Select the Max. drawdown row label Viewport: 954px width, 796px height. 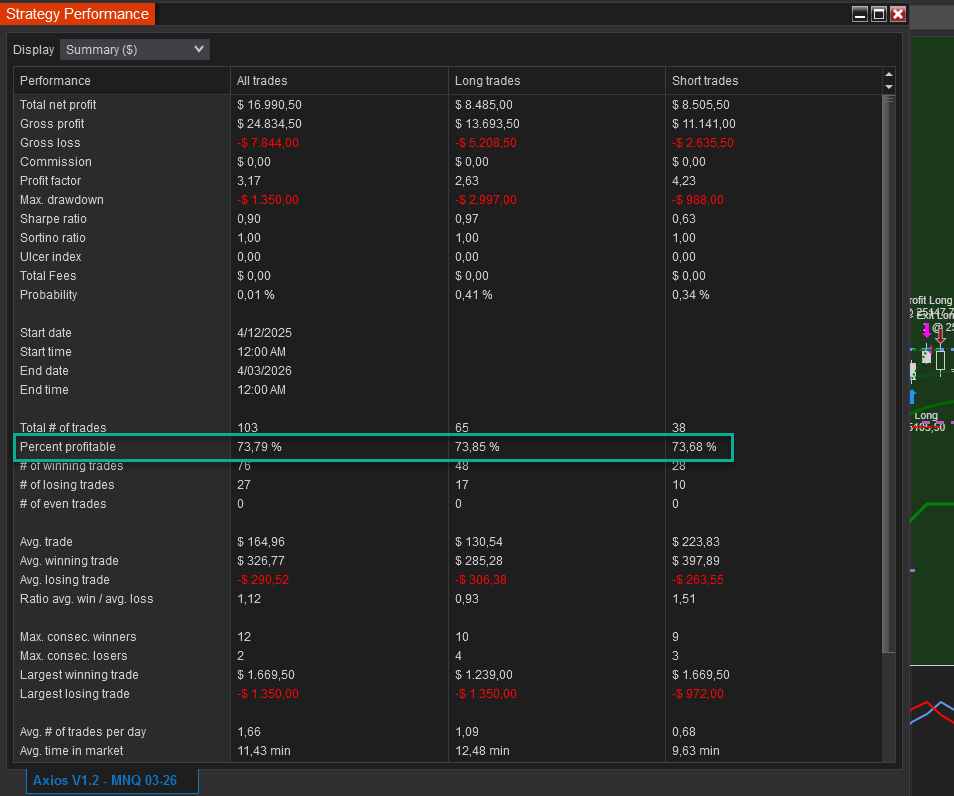click(x=62, y=200)
